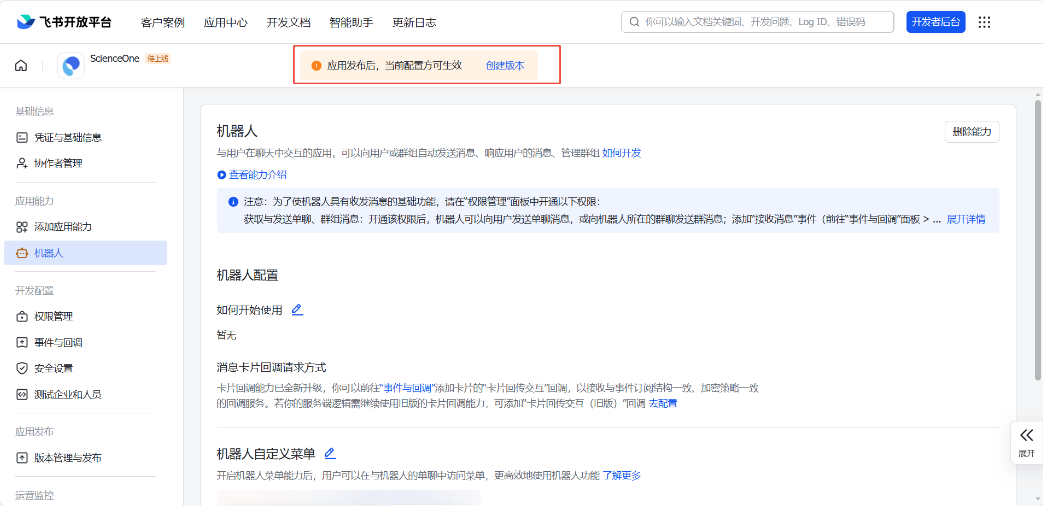The width and height of the screenshot is (1045, 510).
Task: Click the 消息卡片回调请求方式 heading
Action: [271, 367]
